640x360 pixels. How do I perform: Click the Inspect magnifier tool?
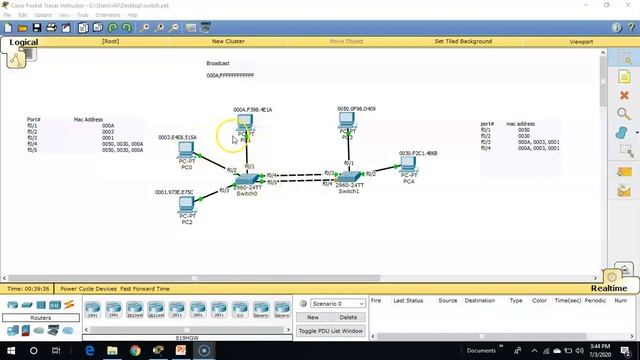coord(623,113)
